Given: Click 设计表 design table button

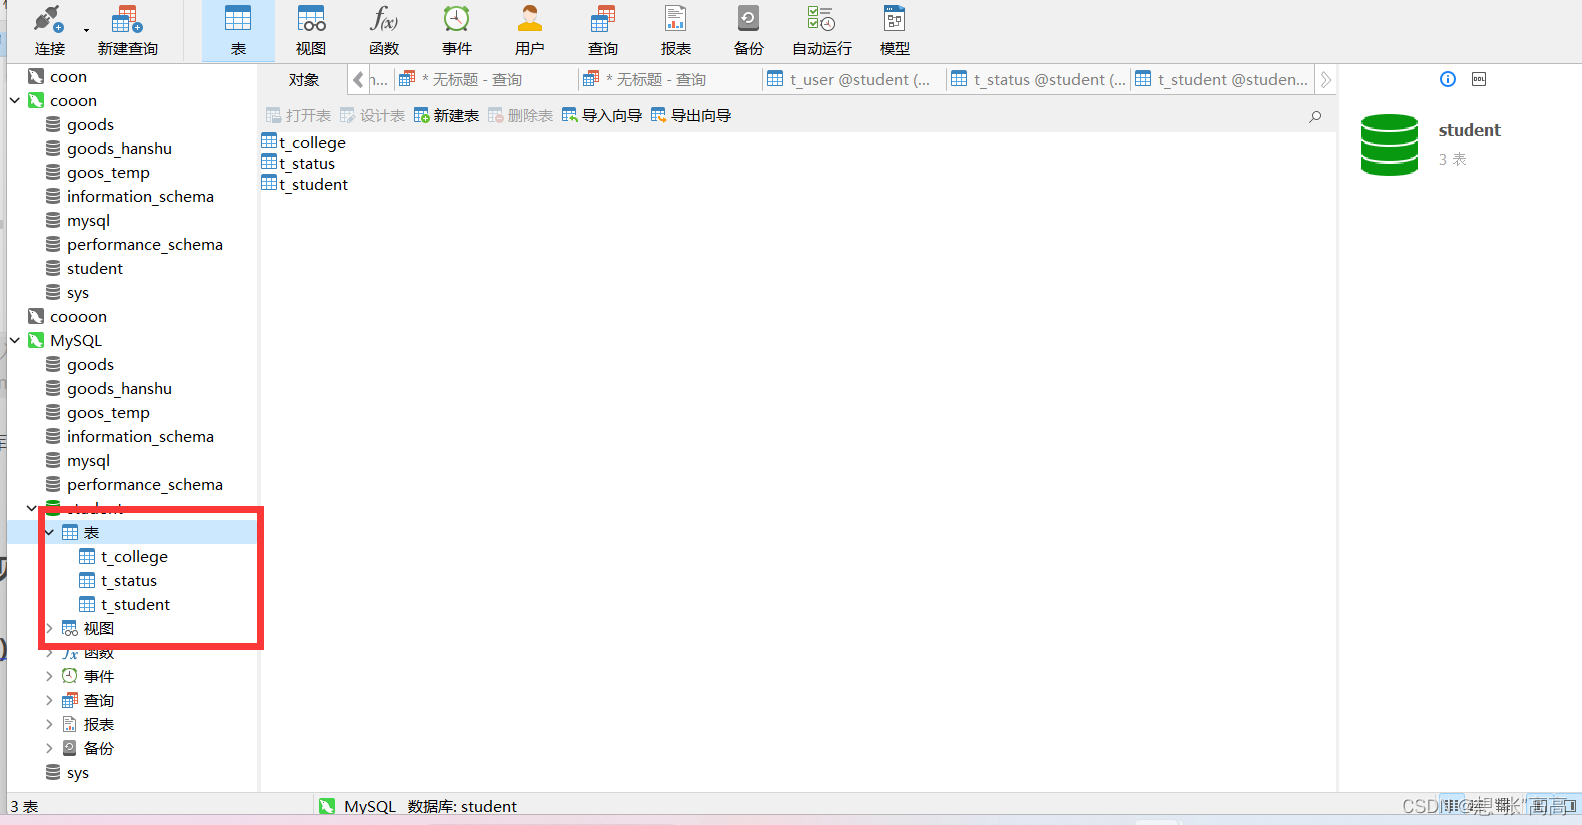Looking at the screenshot, I should pyautogui.click(x=372, y=116).
